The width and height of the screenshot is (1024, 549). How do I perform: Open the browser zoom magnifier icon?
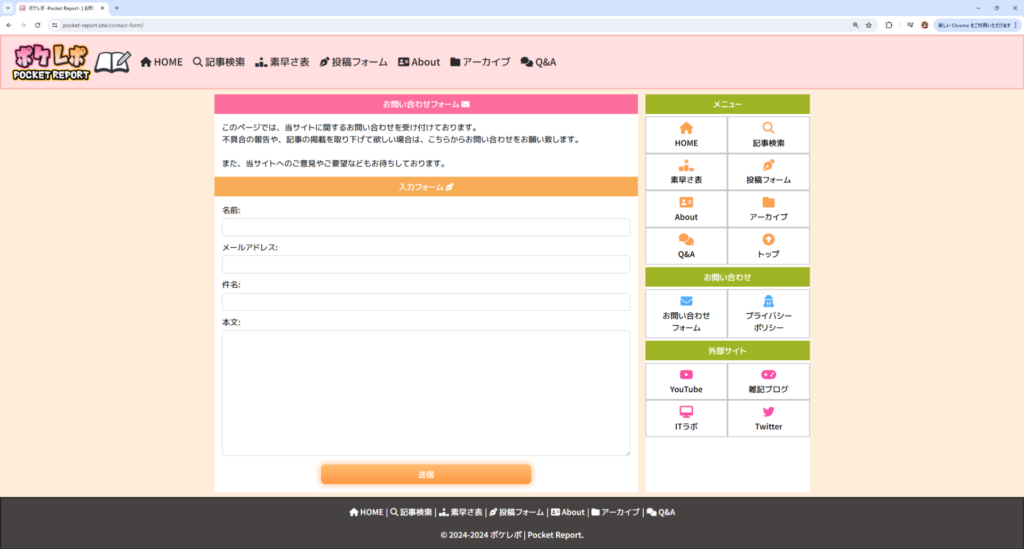pos(856,25)
